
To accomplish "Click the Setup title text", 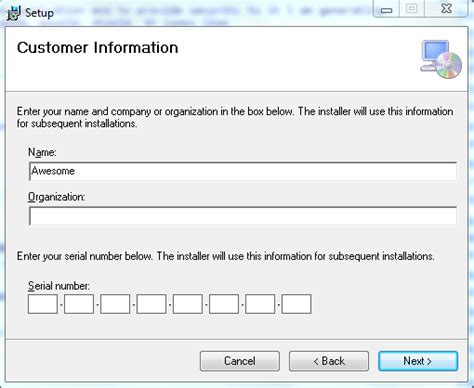I will click(39, 13).
